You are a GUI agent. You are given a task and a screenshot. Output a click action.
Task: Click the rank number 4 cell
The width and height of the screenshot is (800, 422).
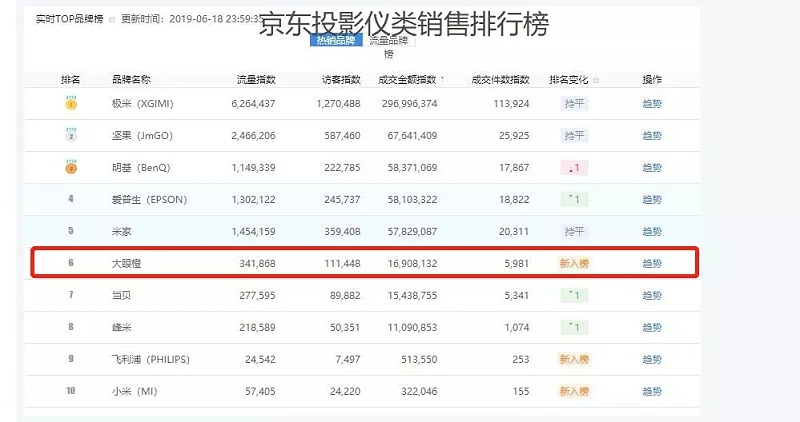[x=71, y=199]
